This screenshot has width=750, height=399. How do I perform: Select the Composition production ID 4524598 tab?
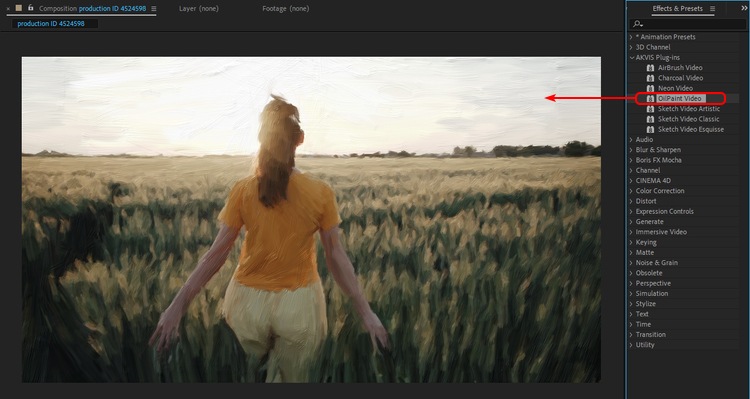(92, 9)
